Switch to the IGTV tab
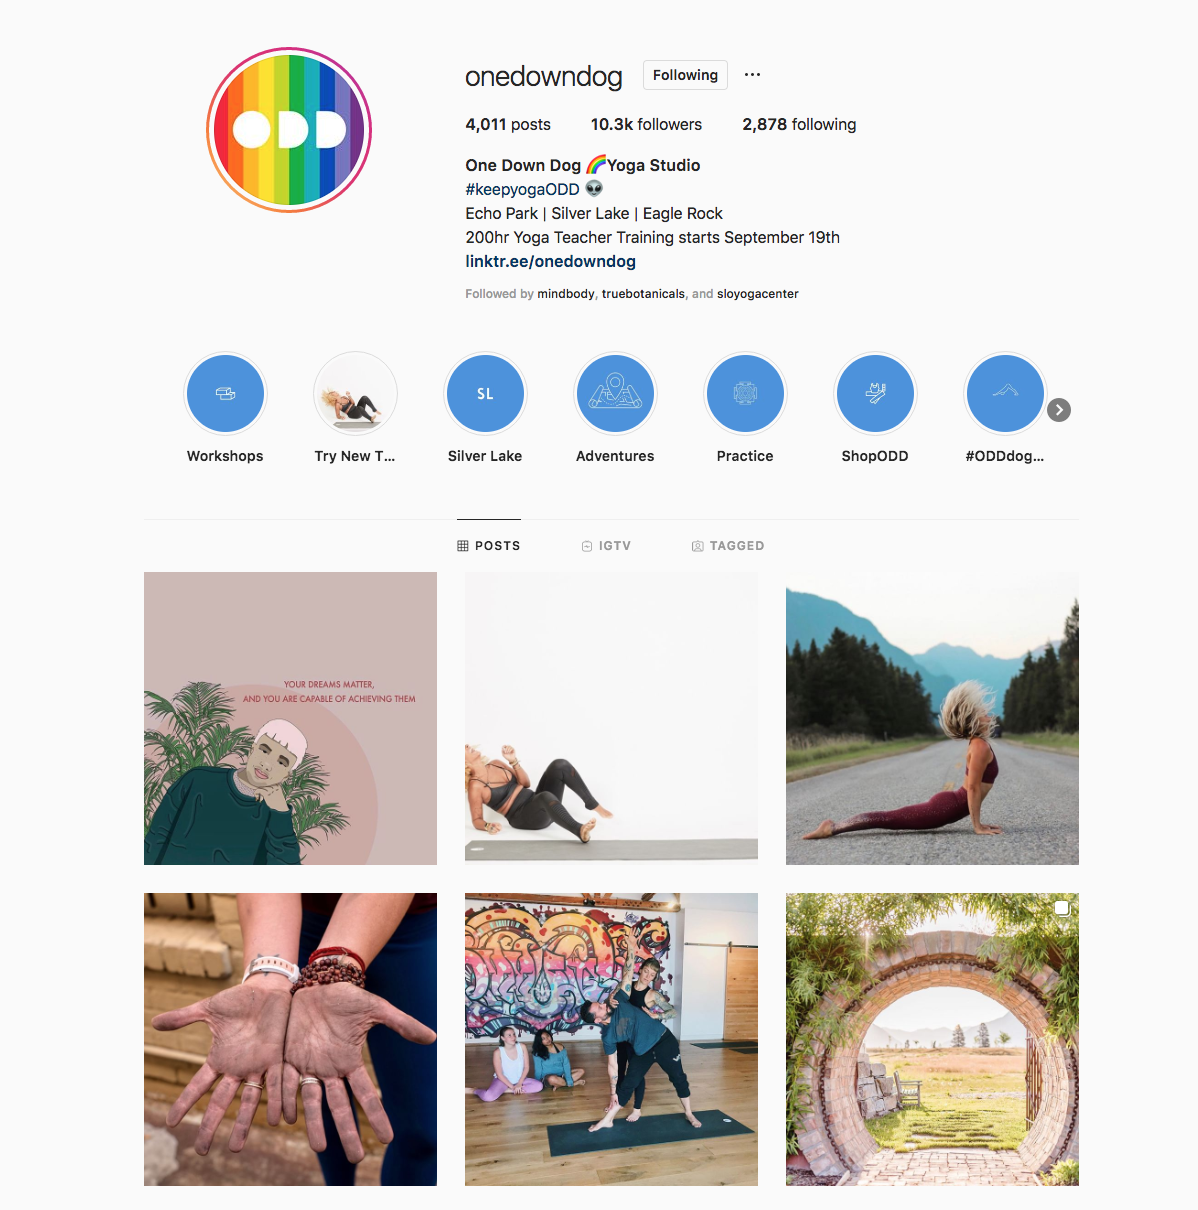 606,546
